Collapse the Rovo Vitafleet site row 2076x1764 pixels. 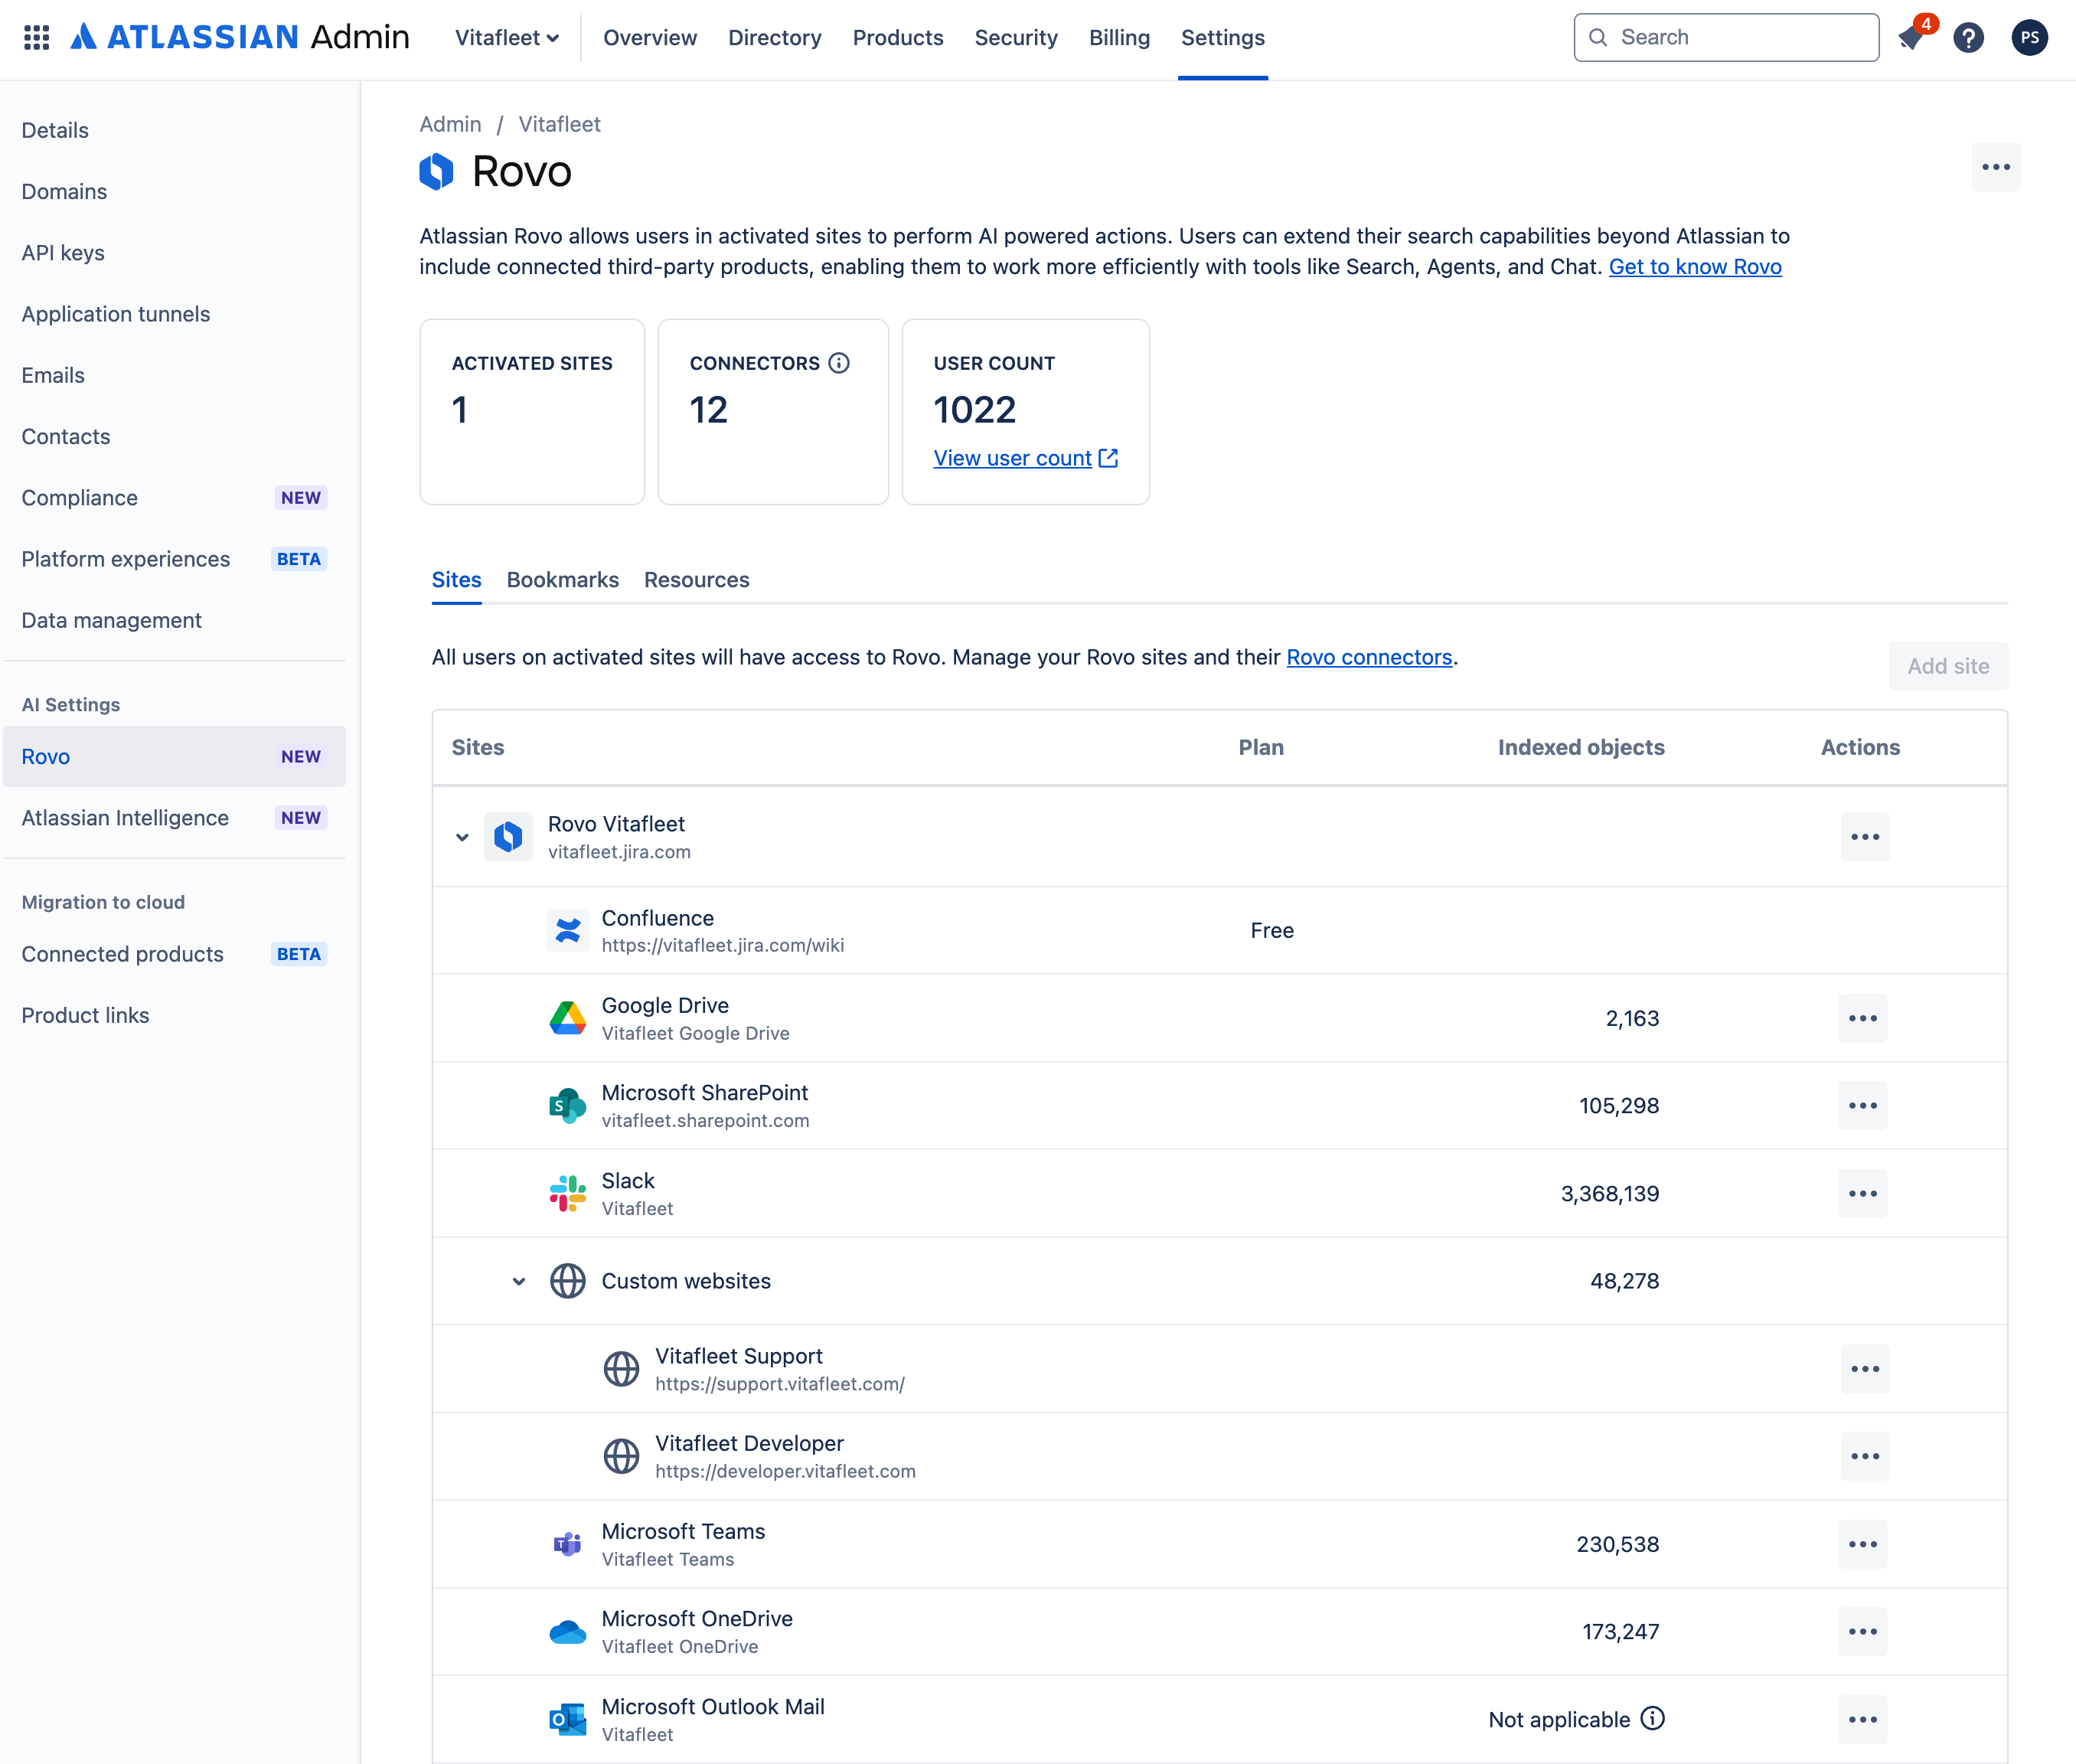pos(461,837)
